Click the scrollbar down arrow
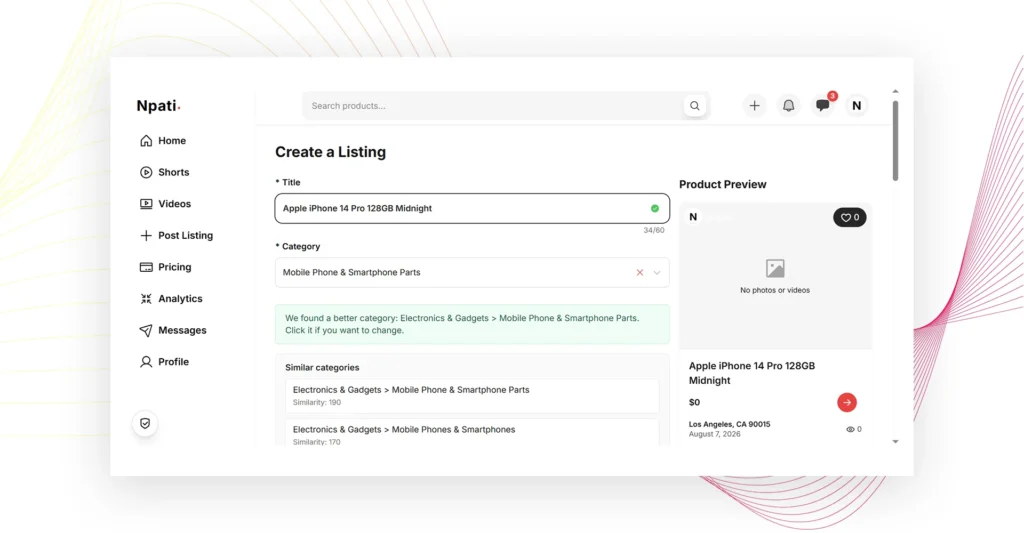This screenshot has width=1024, height=533. (895, 442)
